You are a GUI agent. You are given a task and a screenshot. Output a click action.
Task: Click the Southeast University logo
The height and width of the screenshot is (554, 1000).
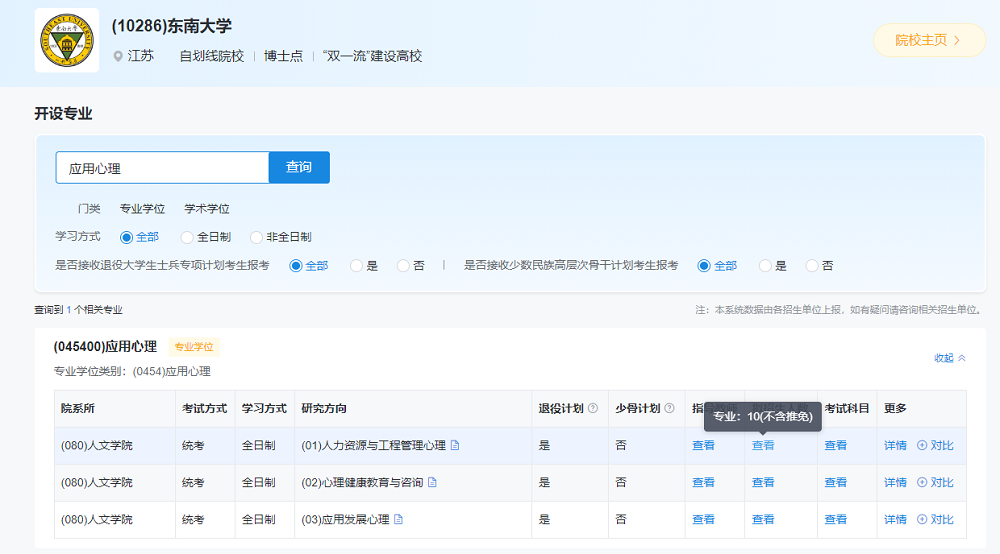click(67, 40)
